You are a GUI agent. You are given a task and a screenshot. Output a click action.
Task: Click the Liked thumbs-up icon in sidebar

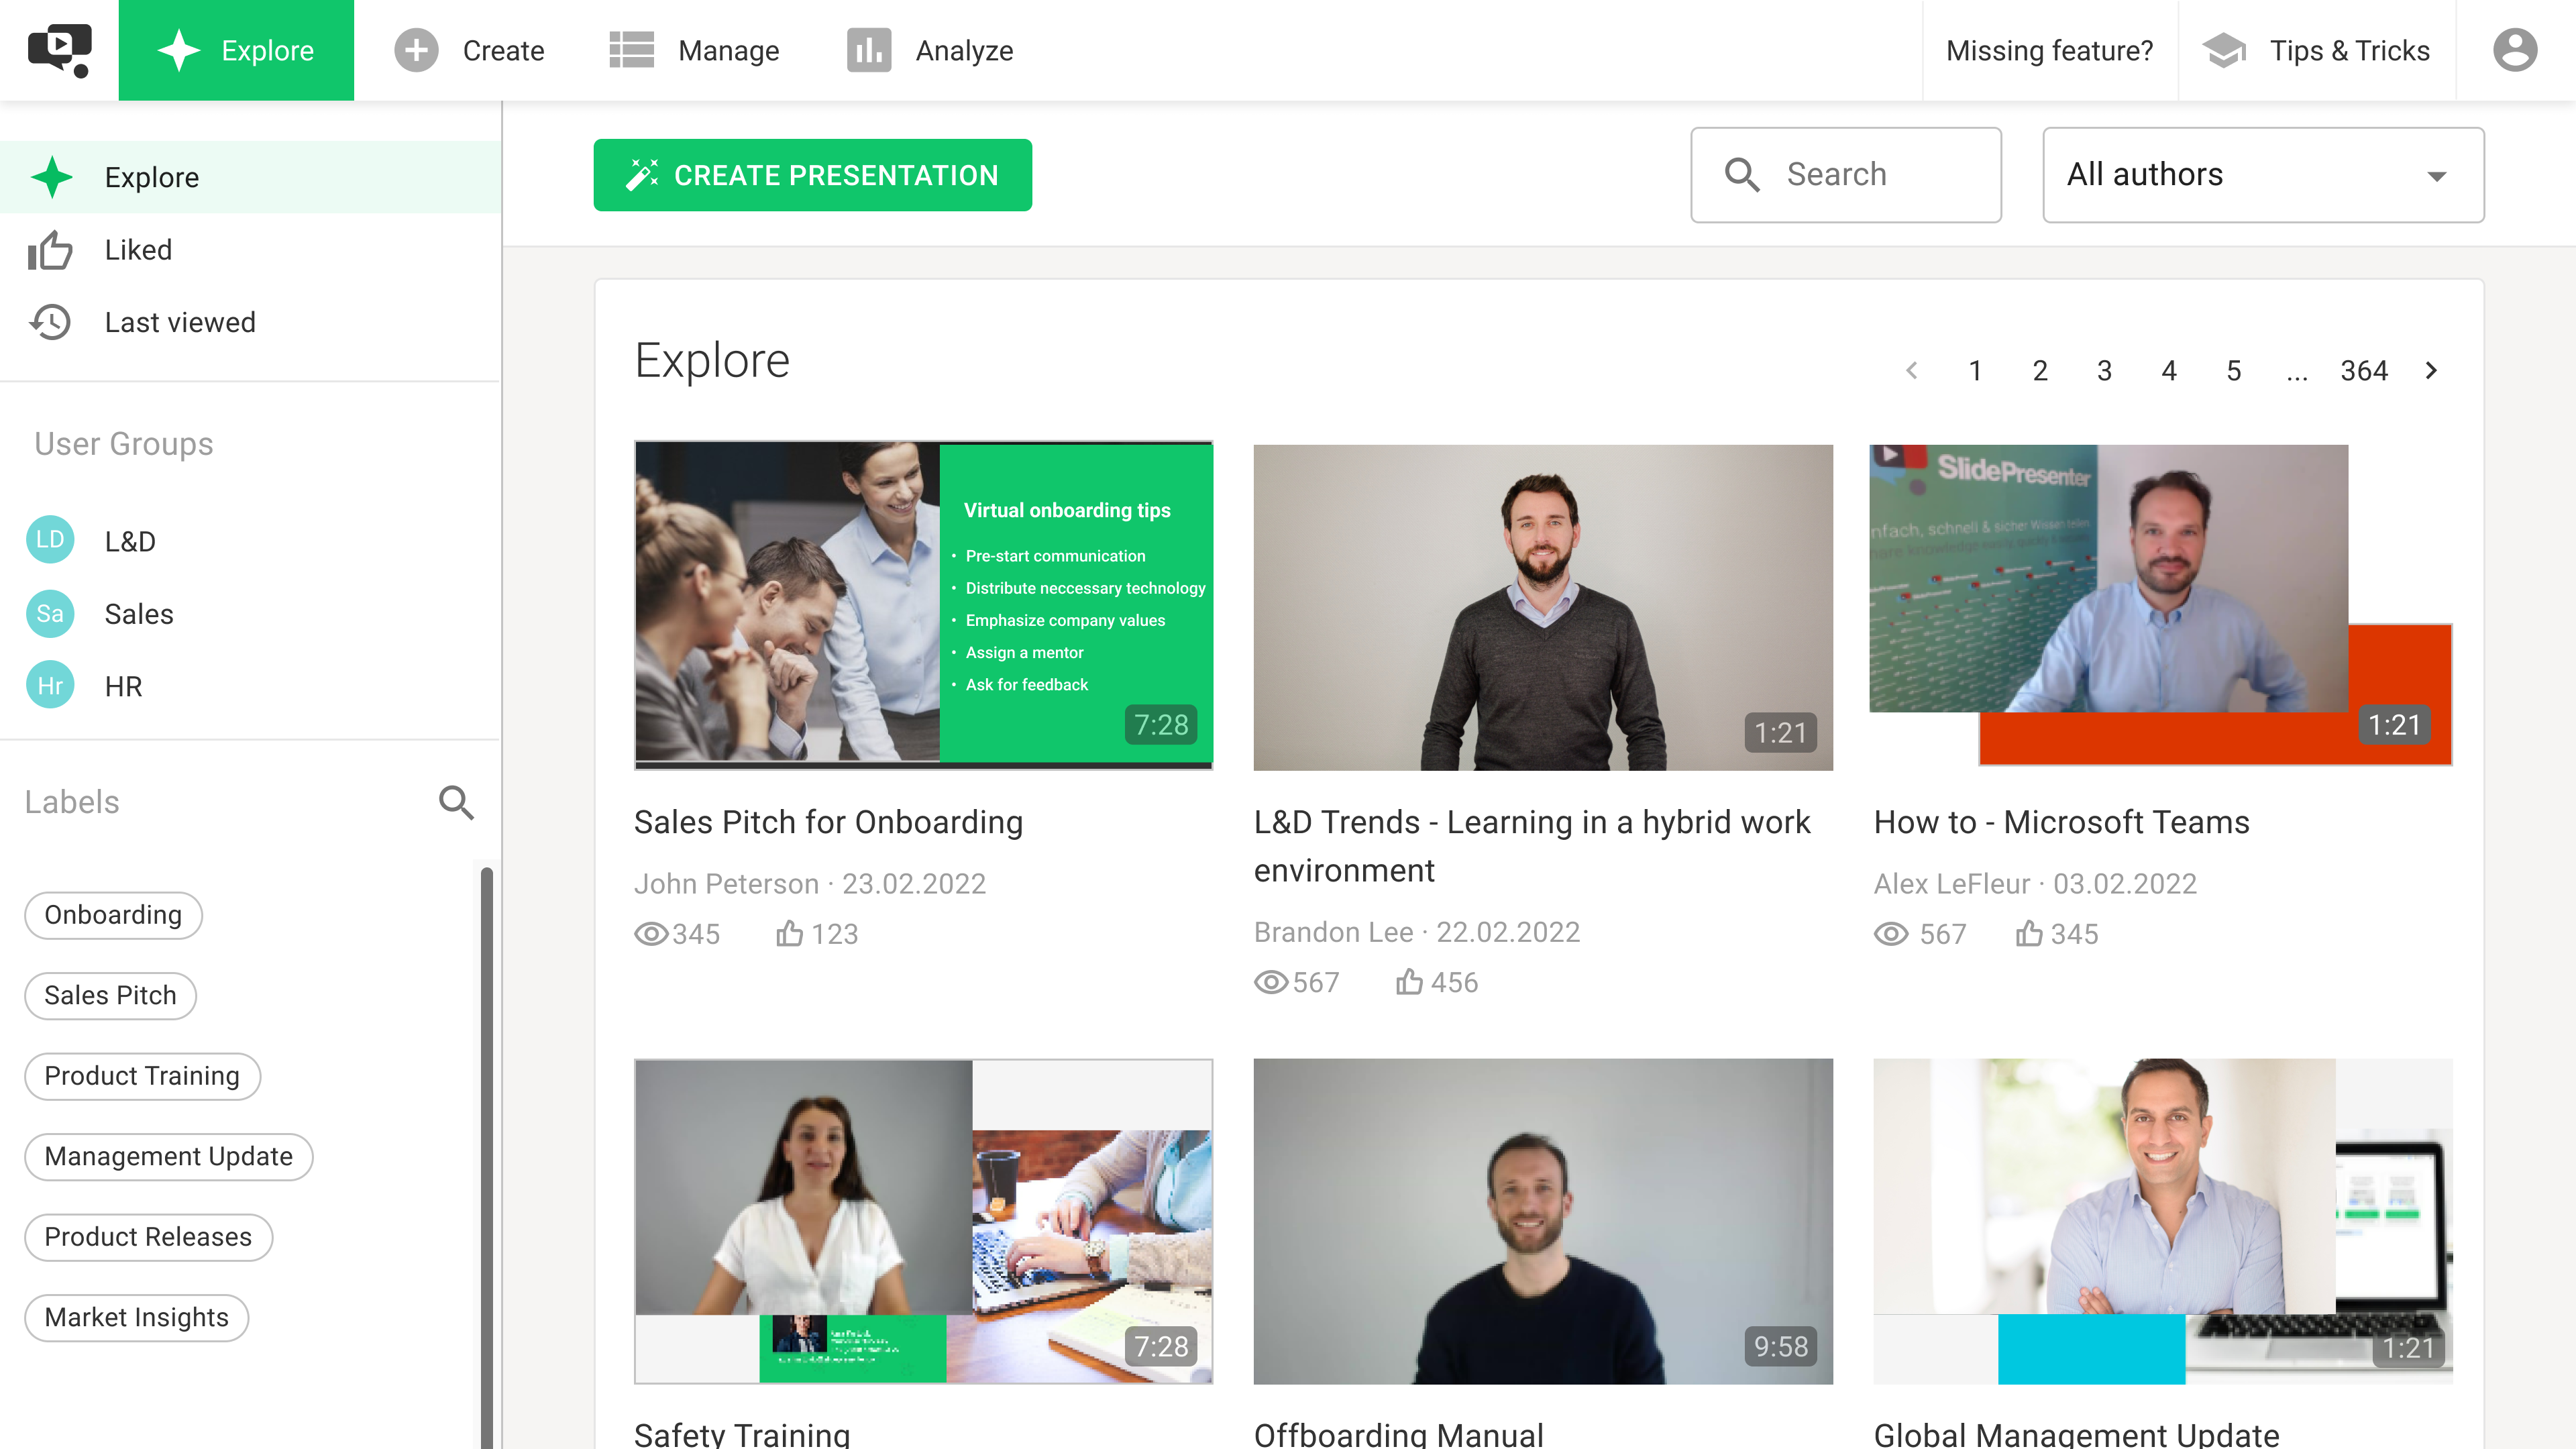51,250
